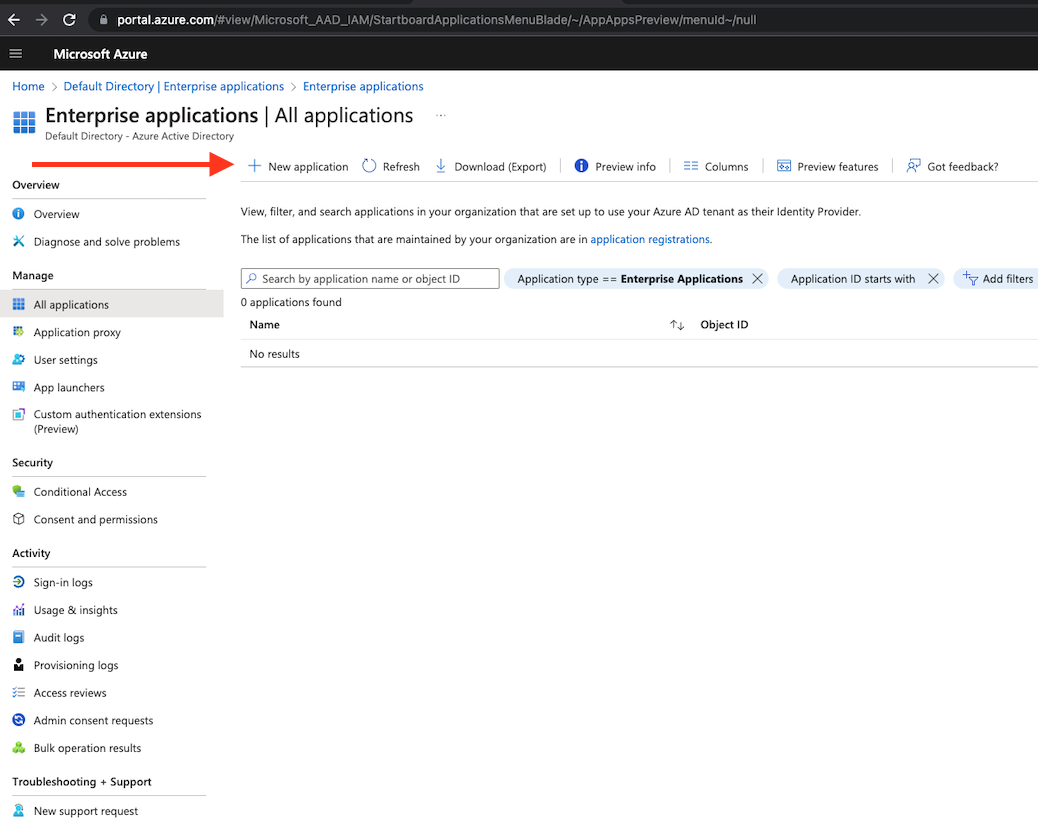The height and width of the screenshot is (840, 1038).
Task: Click the Download (Export) button label
Action: [x=500, y=167]
